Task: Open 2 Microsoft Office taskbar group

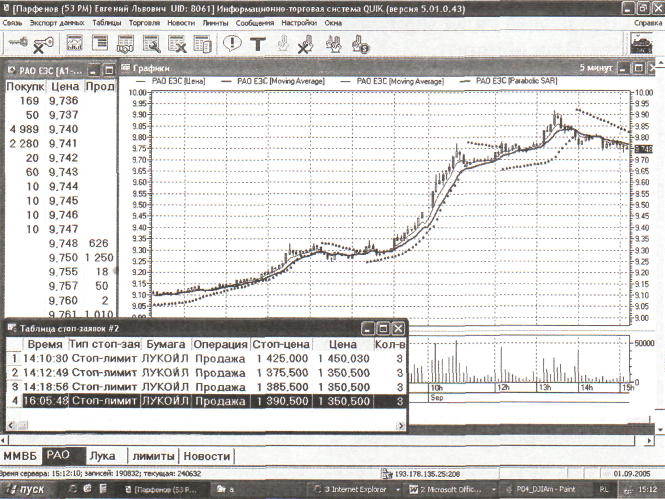Action: (452, 490)
